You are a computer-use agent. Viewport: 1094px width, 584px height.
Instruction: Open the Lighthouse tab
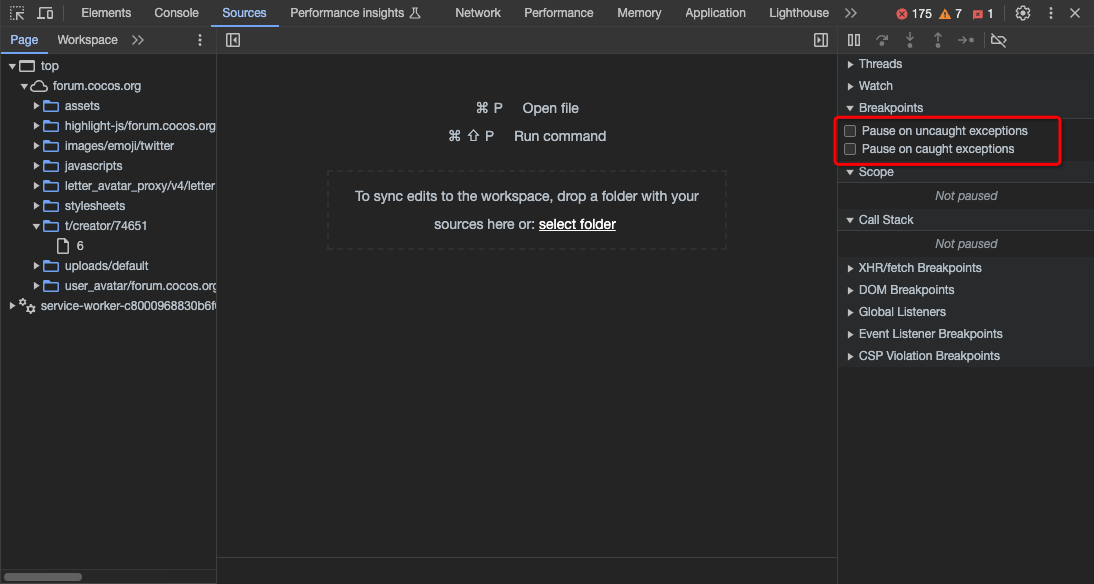799,13
